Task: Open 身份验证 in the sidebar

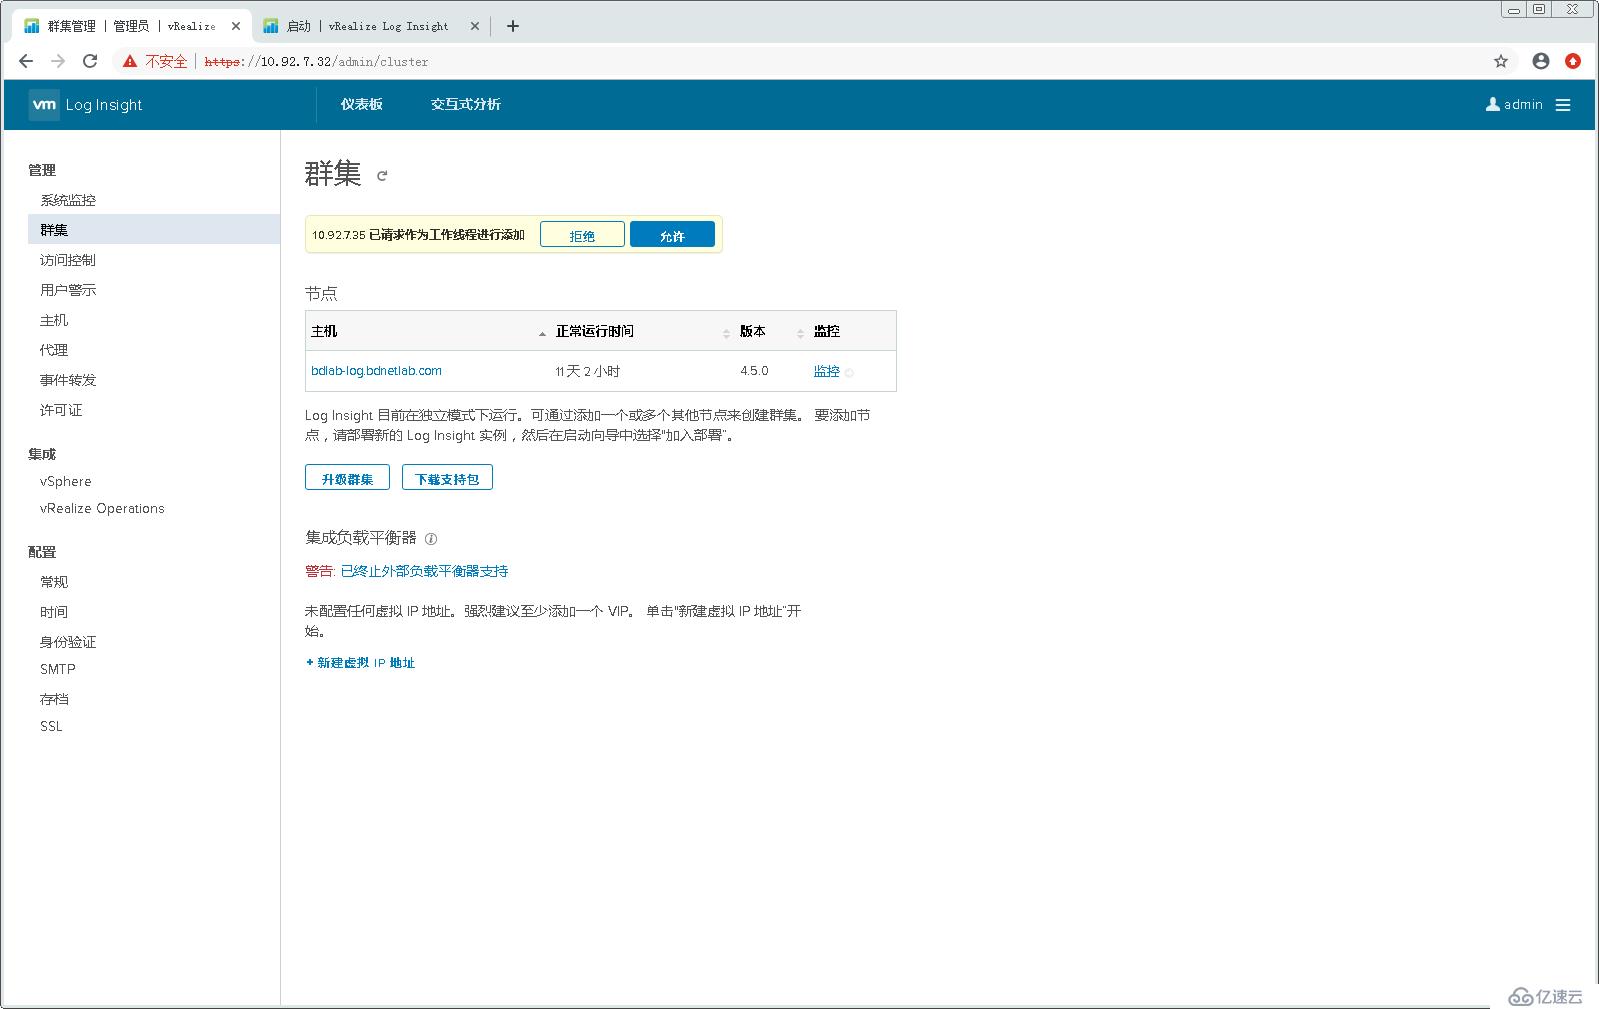Action: pyautogui.click(x=68, y=642)
